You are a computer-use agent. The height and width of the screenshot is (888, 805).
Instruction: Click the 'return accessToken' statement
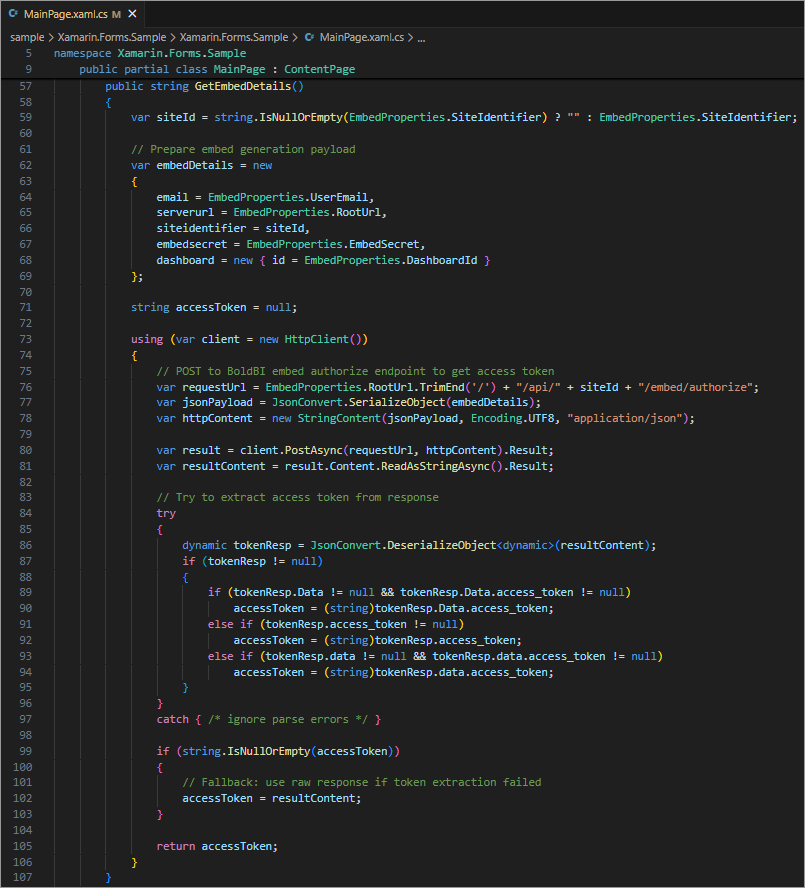[x=216, y=845]
